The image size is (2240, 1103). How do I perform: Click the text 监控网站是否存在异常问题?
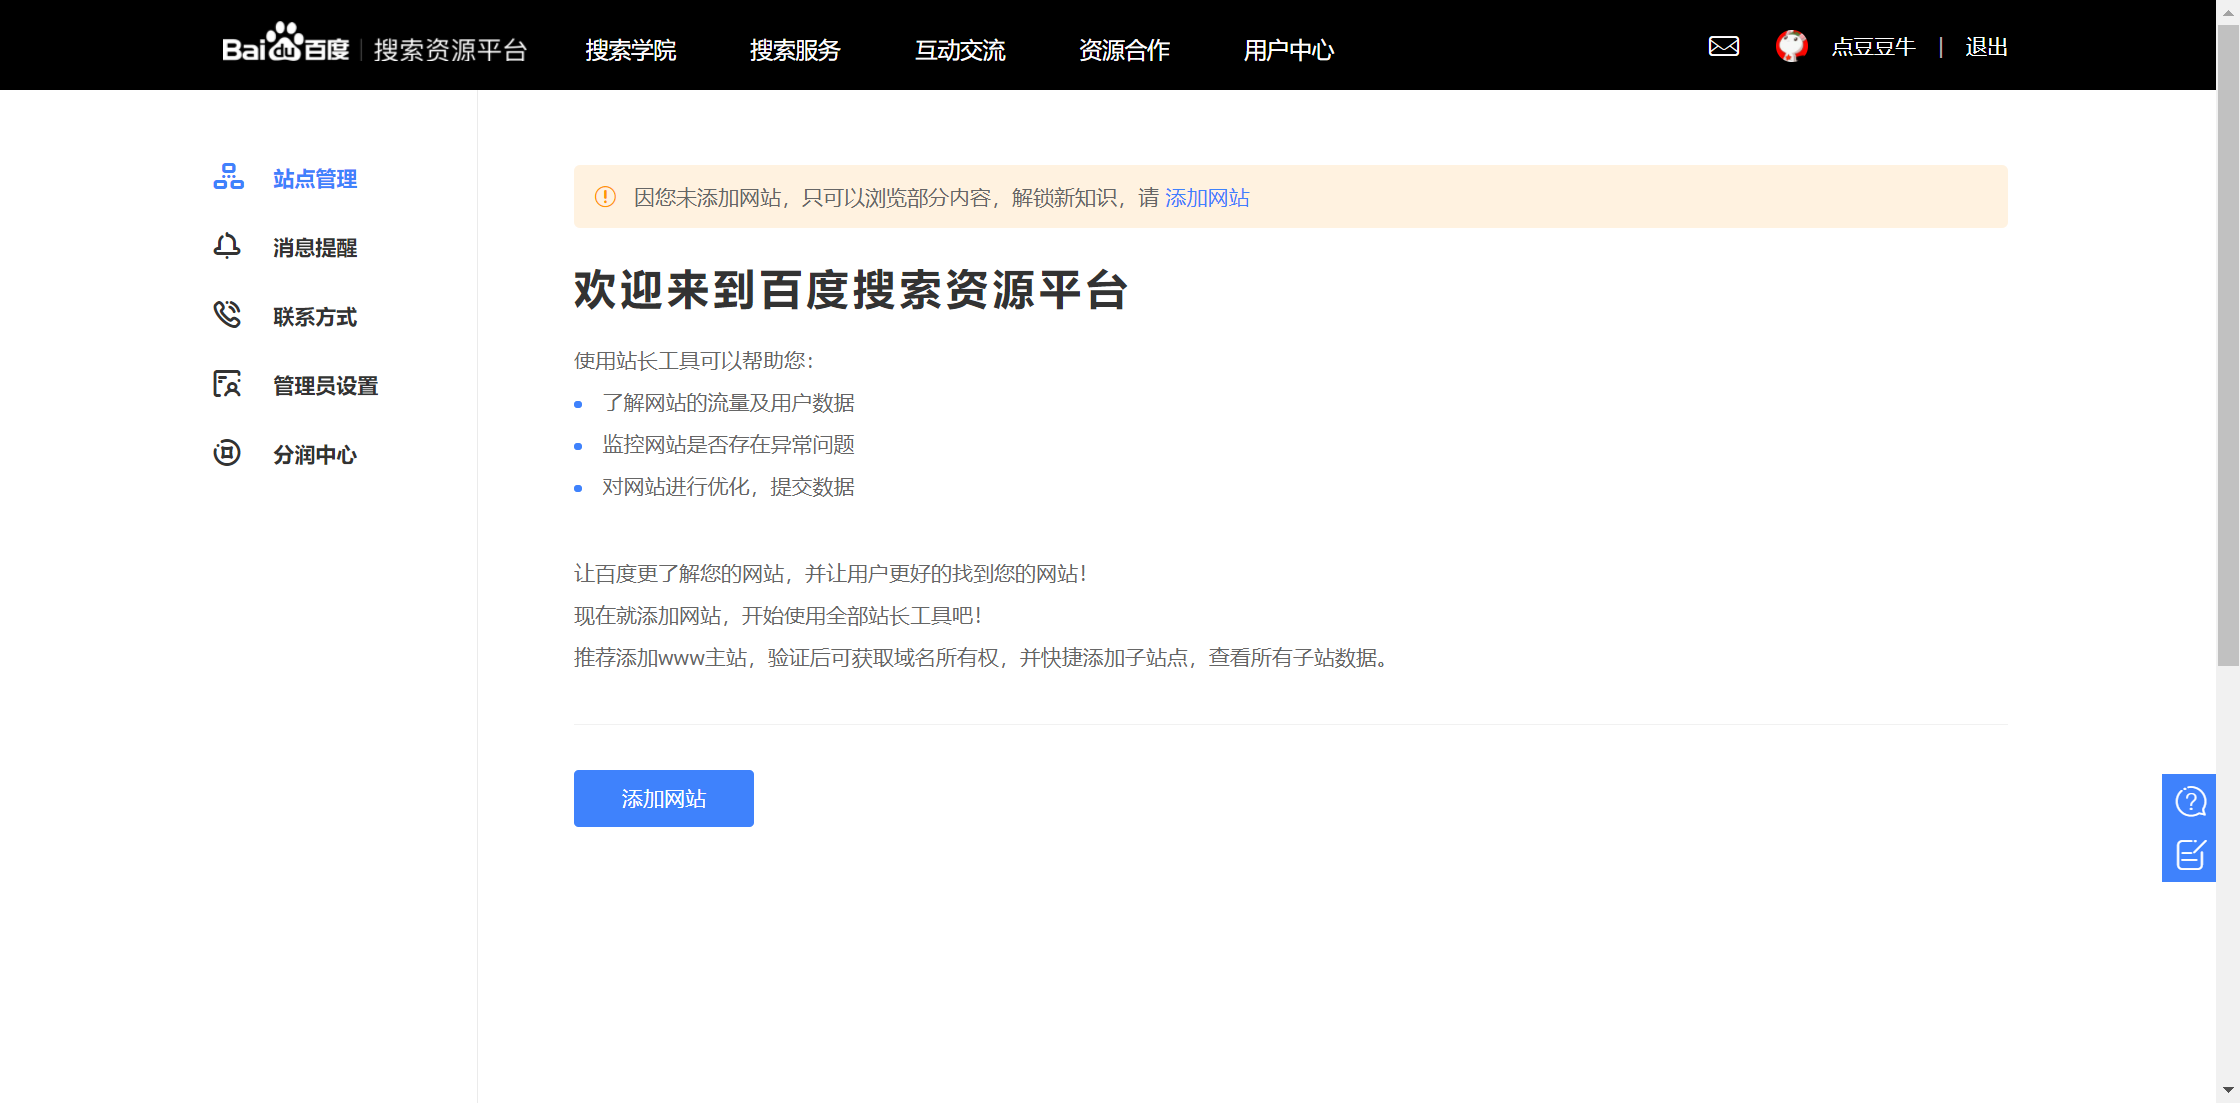728,445
